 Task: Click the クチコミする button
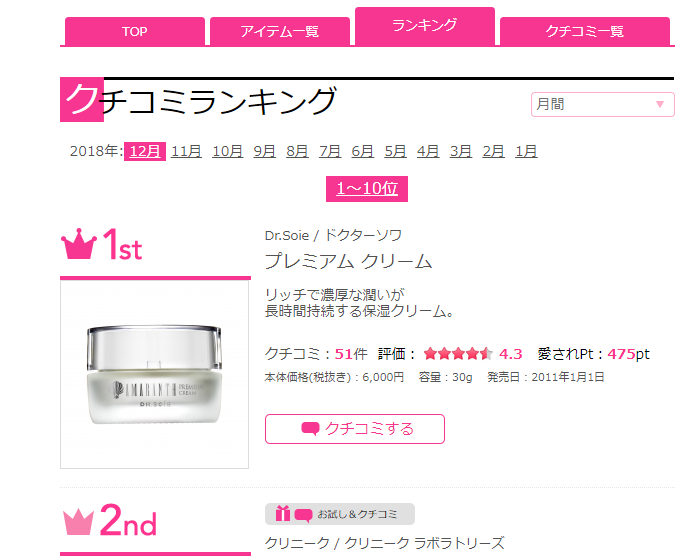(x=355, y=429)
